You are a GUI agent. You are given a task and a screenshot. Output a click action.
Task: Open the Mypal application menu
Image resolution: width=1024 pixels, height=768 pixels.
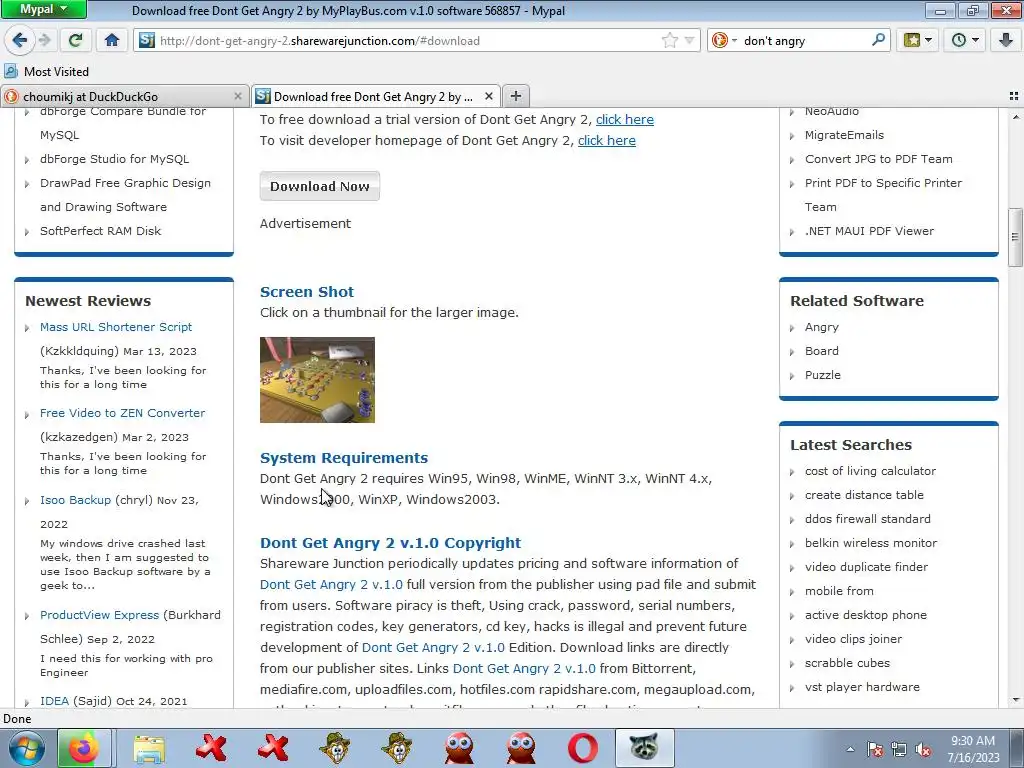point(43,9)
